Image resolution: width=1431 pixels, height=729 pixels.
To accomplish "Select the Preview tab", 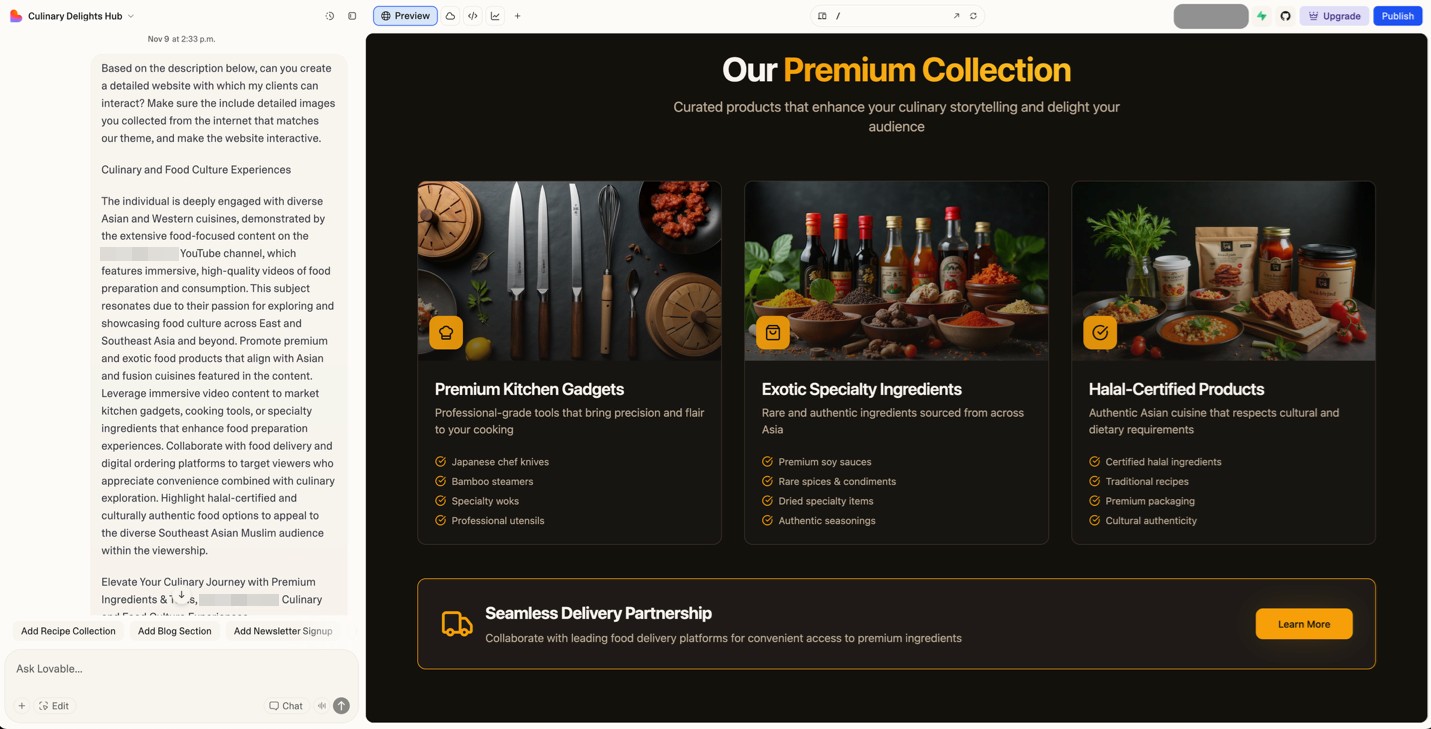I will coord(405,16).
